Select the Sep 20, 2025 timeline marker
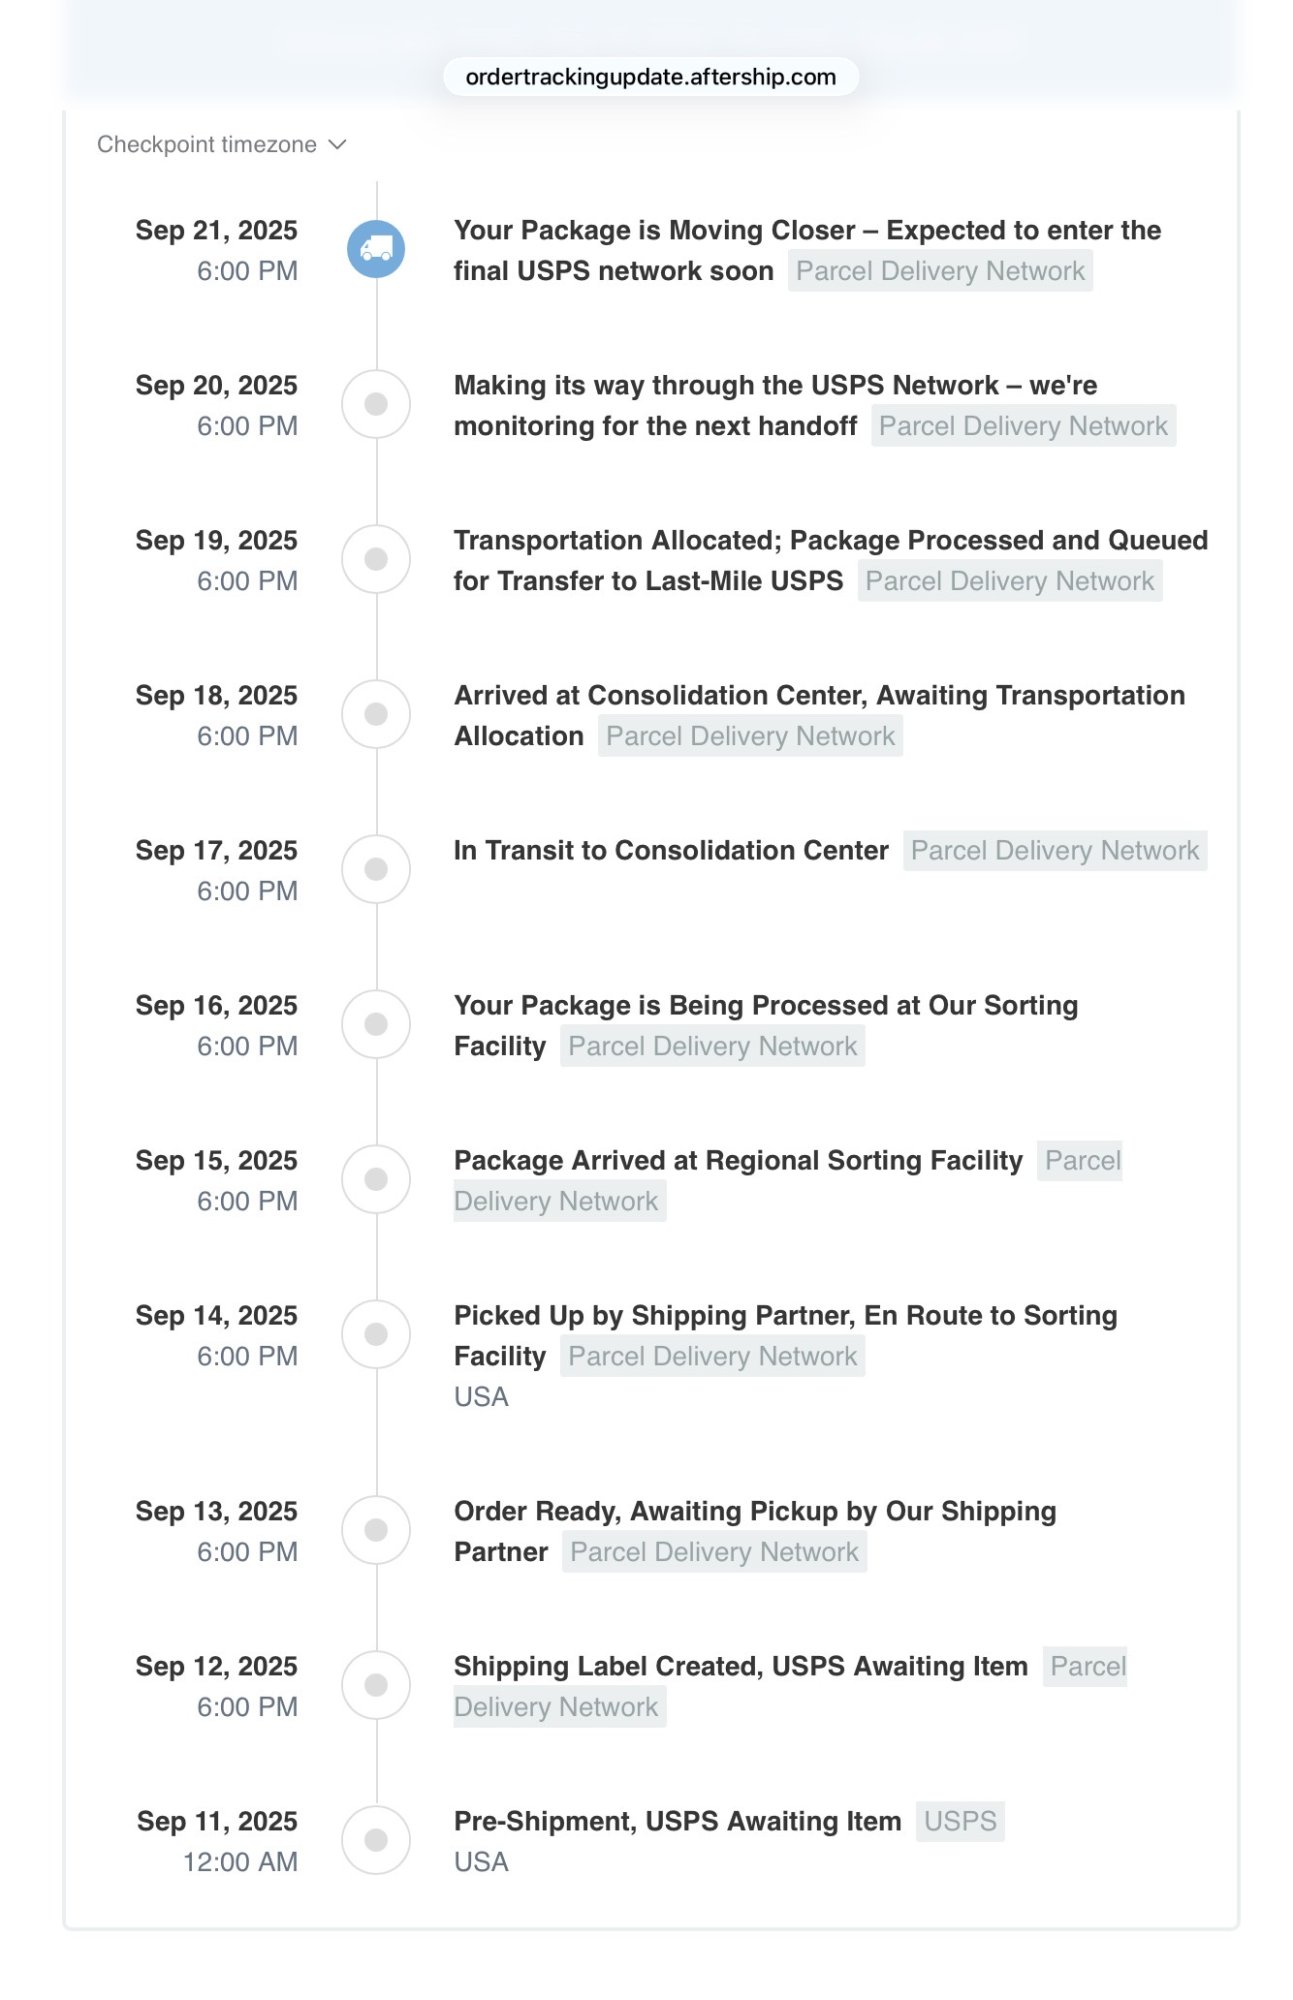The image size is (1293, 2000). (x=376, y=404)
